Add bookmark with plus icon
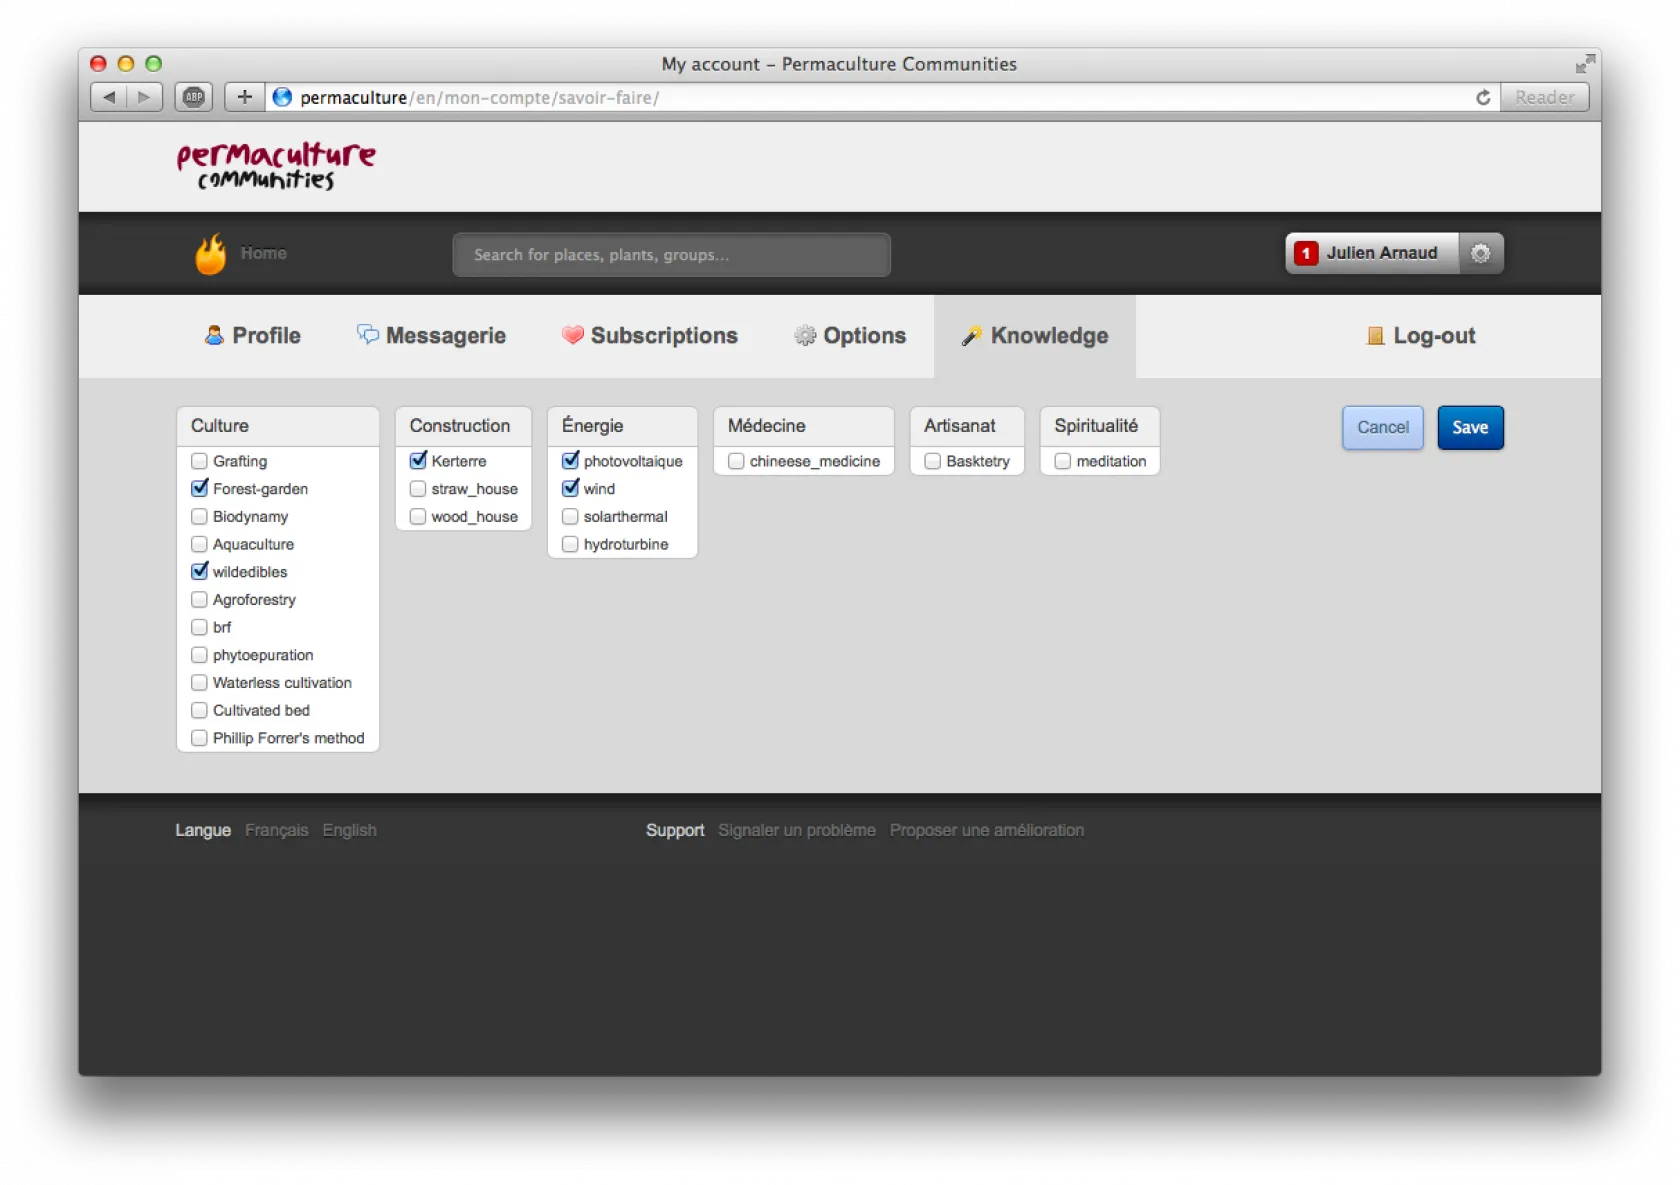 click(244, 97)
